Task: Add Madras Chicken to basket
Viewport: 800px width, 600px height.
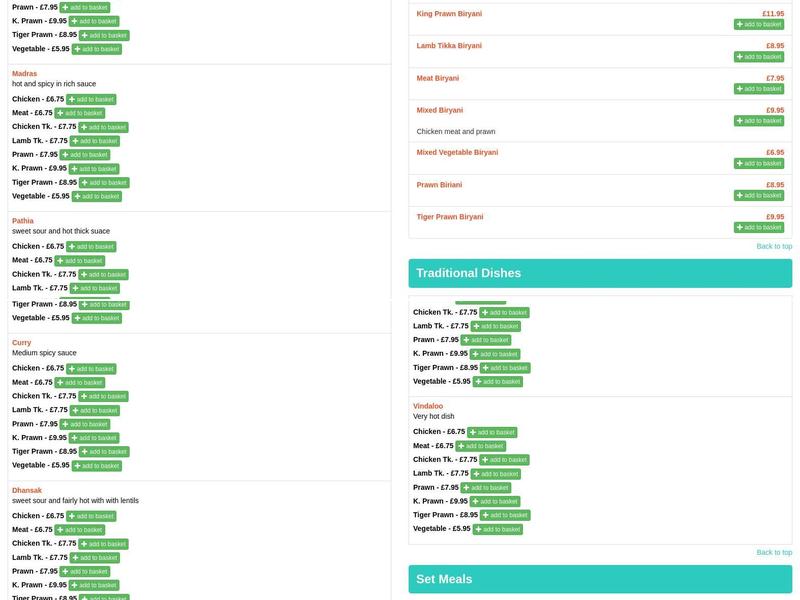Action: point(91,100)
